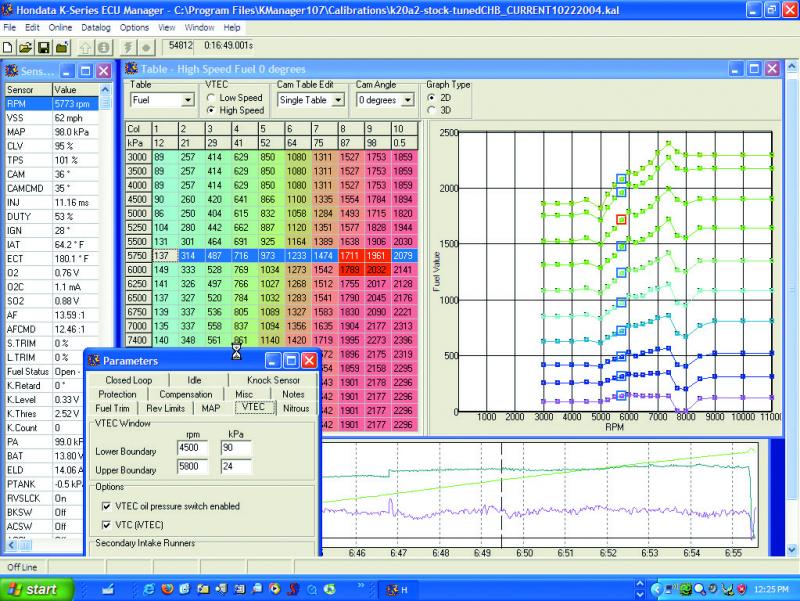
Task: Click Lower Boundary kPa field 90
Action: pyautogui.click(x=236, y=448)
